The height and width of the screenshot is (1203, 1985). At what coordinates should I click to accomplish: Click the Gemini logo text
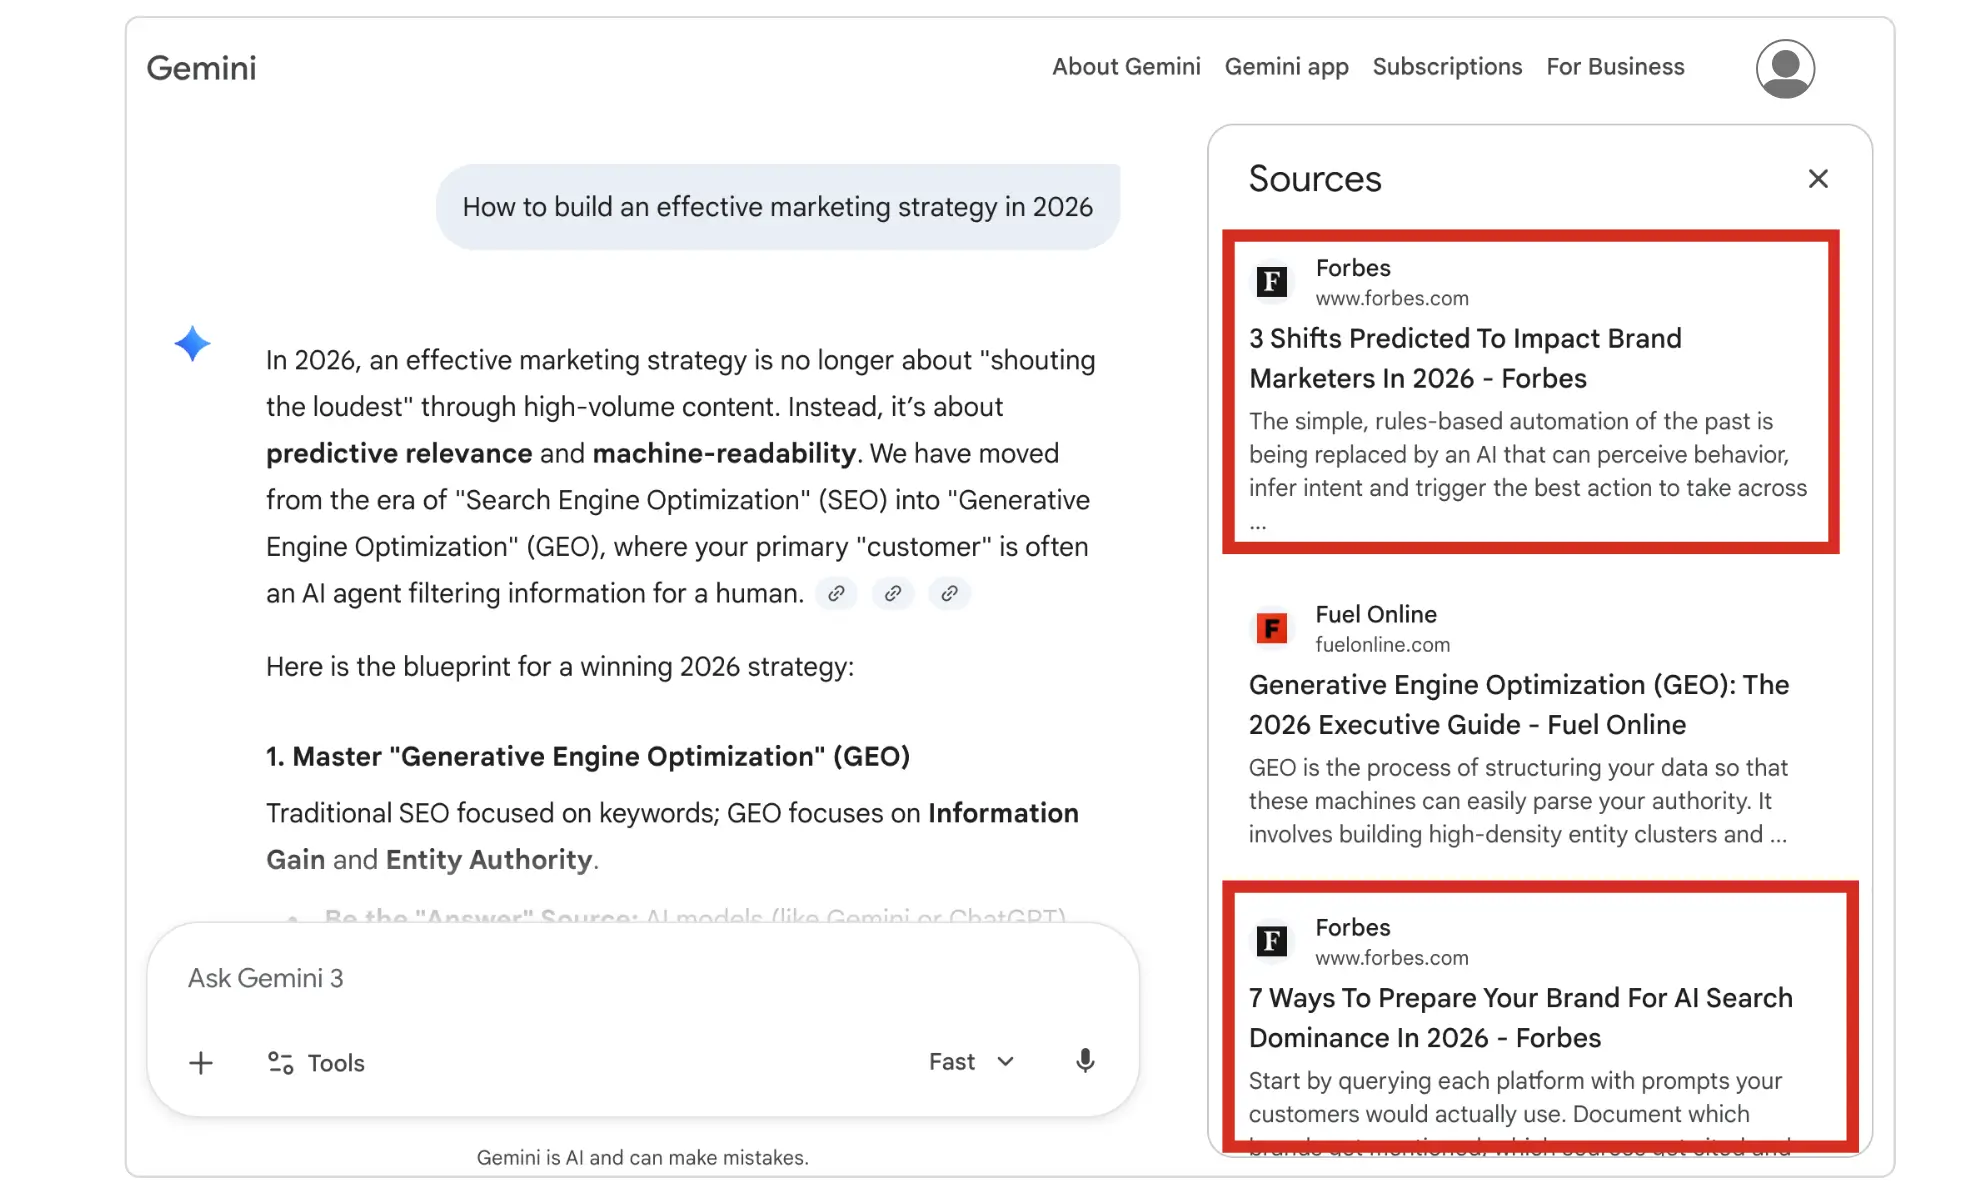click(201, 68)
